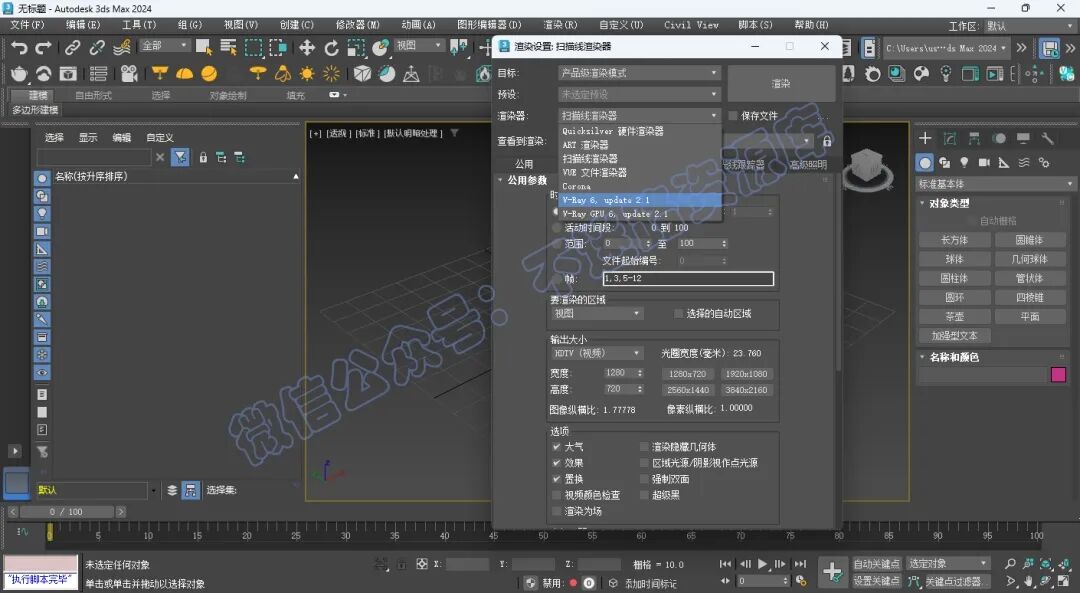Uncheck the 大气 option
The height and width of the screenshot is (593, 1080).
pyautogui.click(x=557, y=446)
